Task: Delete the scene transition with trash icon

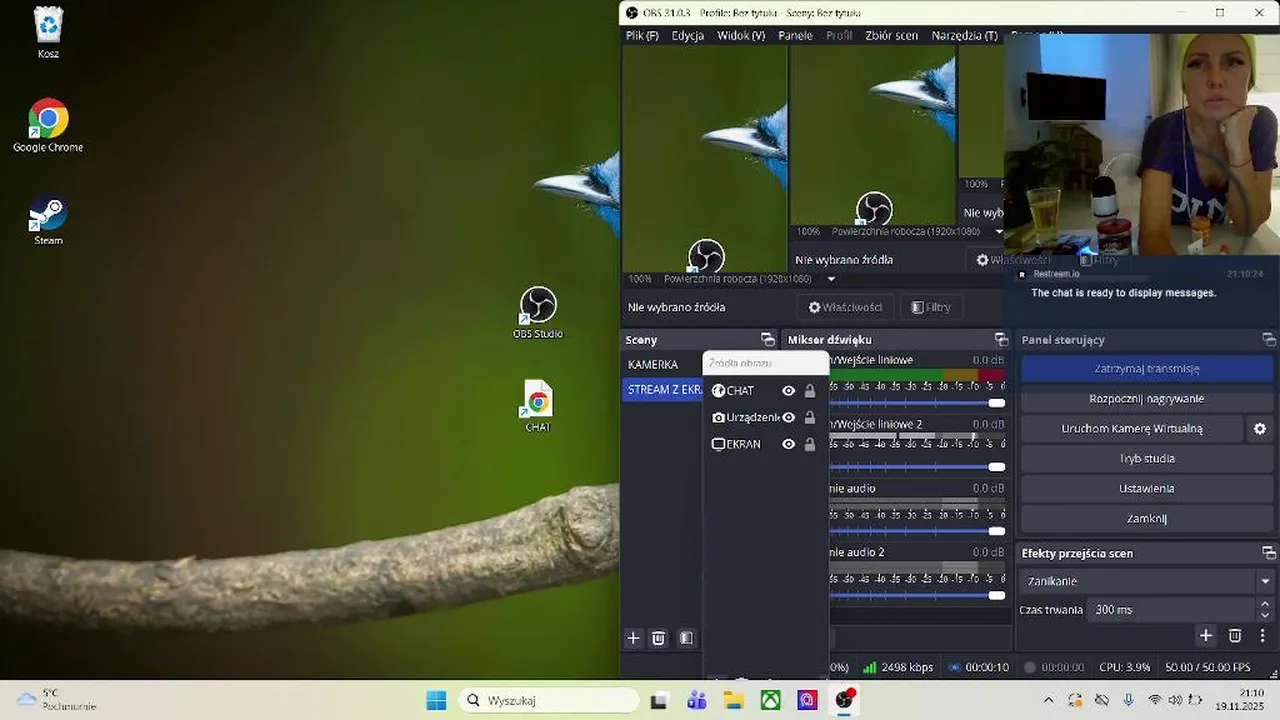Action: click(x=1235, y=636)
